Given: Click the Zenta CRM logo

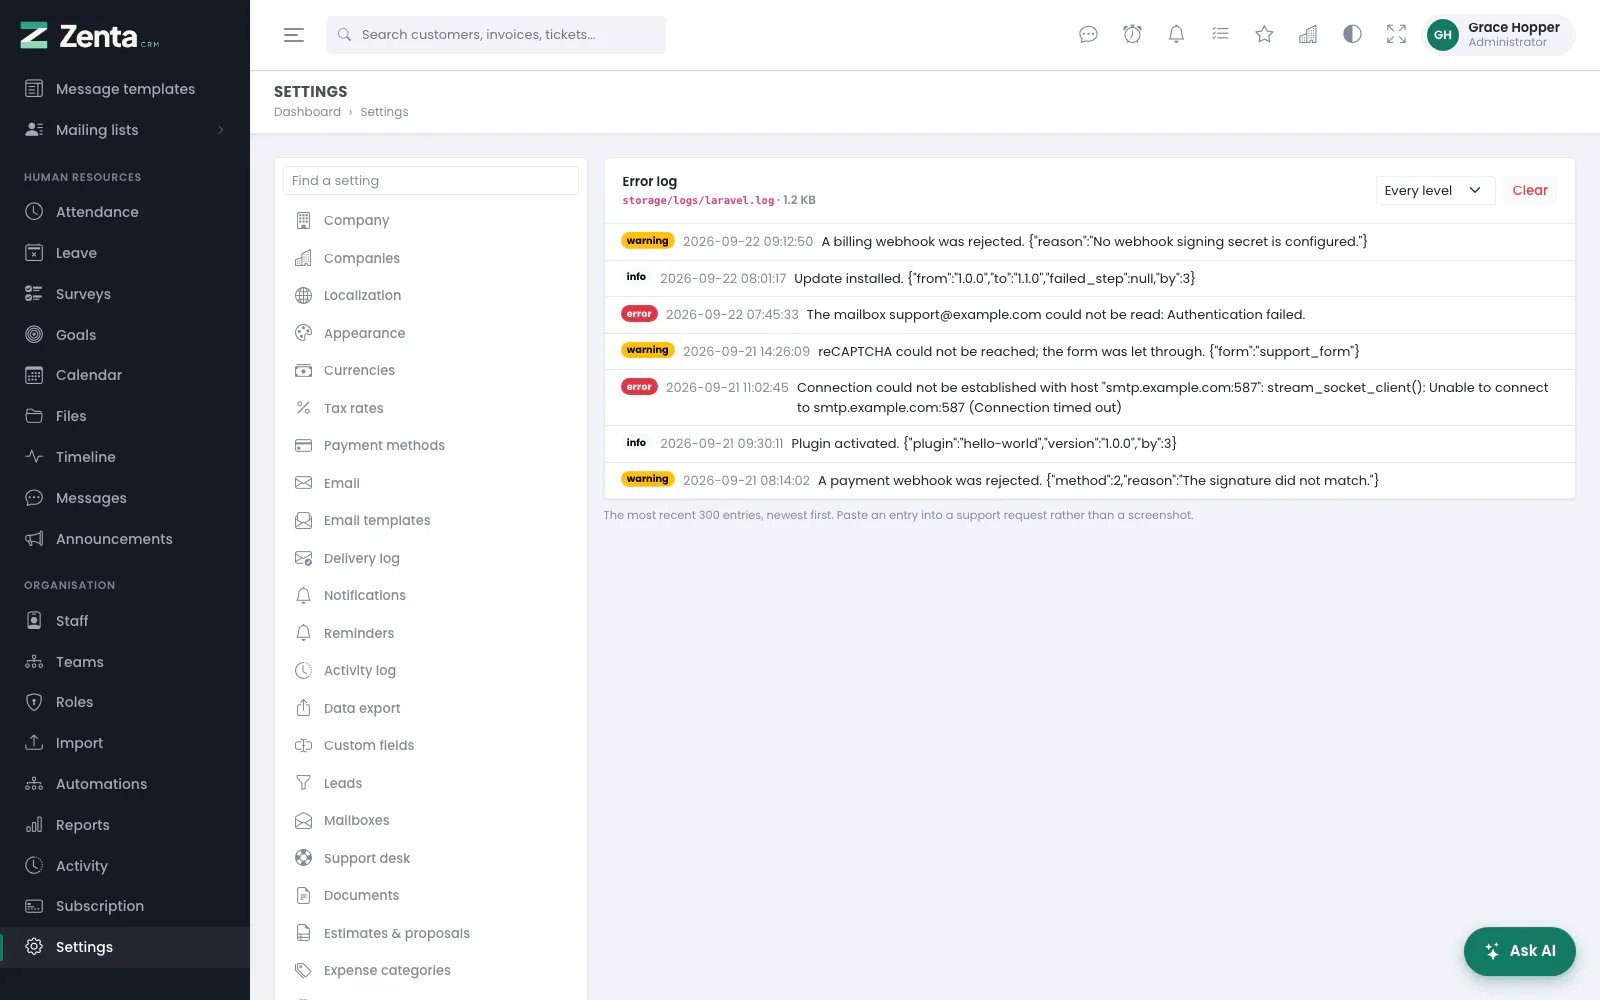Looking at the screenshot, I should pos(90,36).
